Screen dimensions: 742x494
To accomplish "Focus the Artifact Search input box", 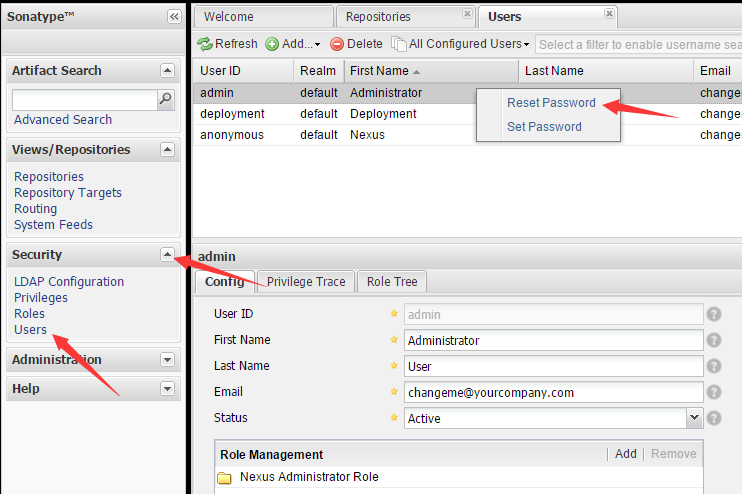I will 85,100.
